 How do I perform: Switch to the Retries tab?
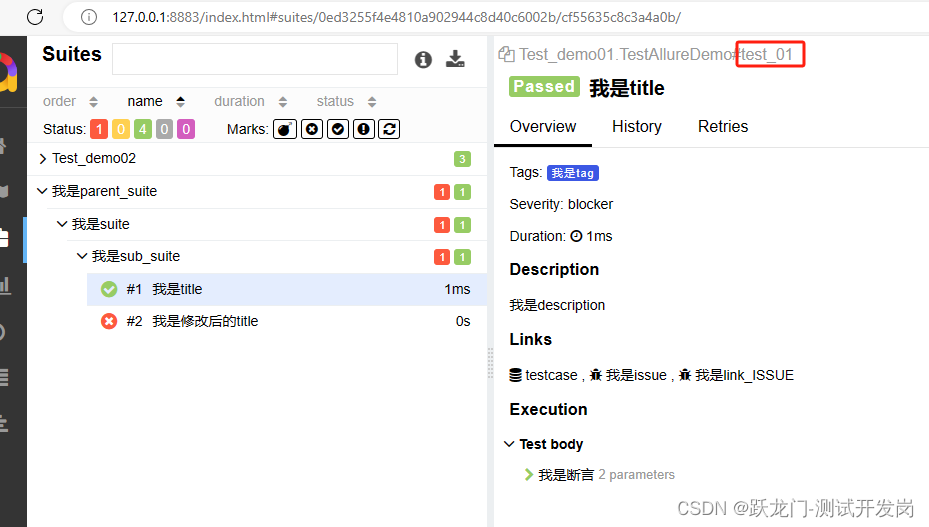coord(723,127)
